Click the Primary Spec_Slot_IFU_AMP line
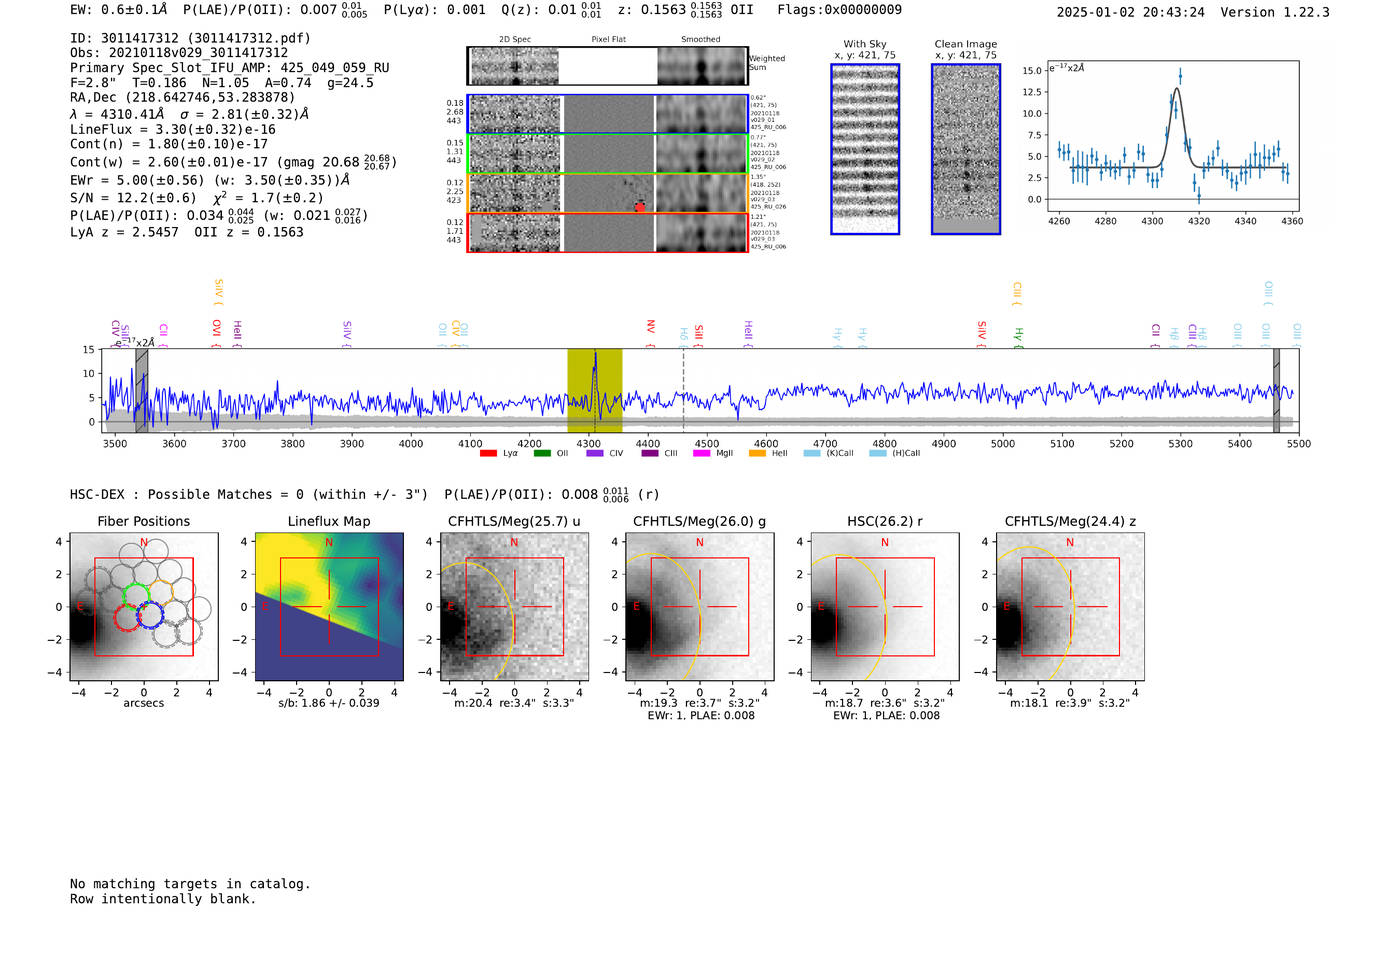1400x953 pixels. (230, 68)
